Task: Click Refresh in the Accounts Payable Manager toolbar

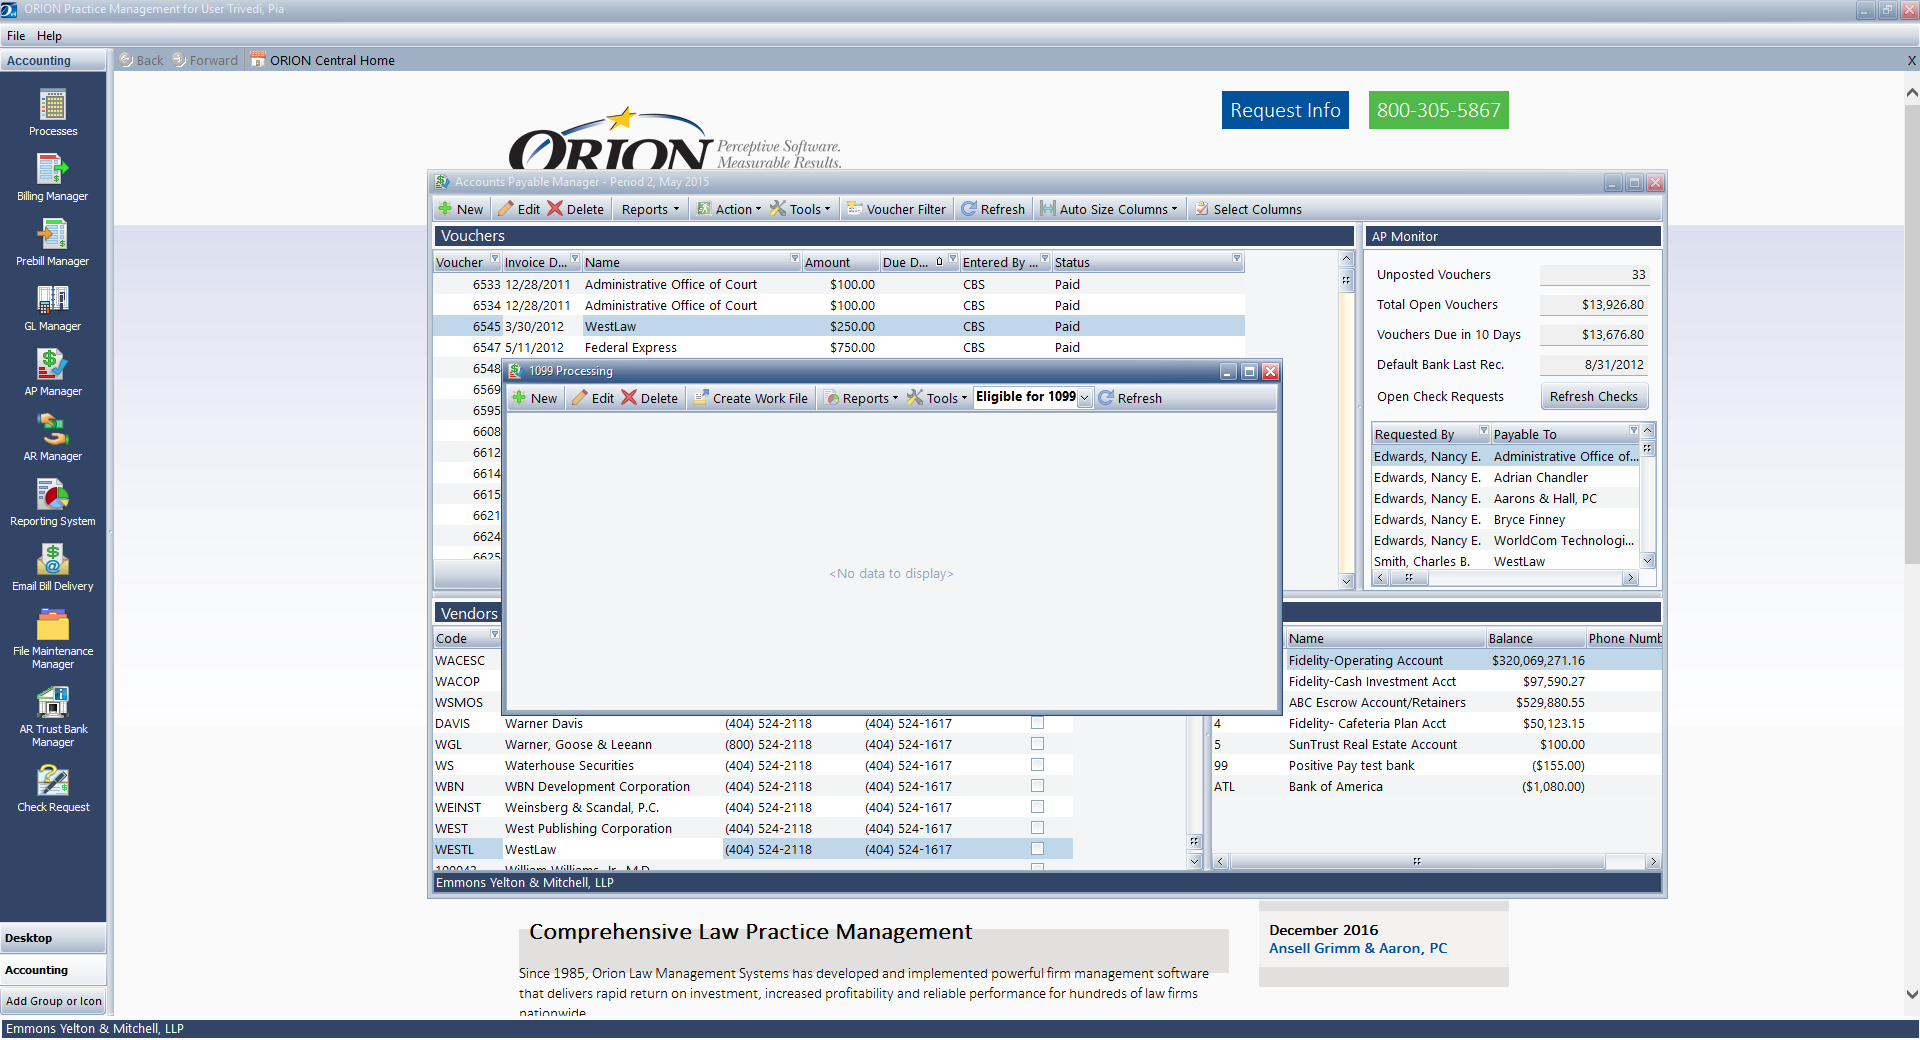Action: coord(993,209)
